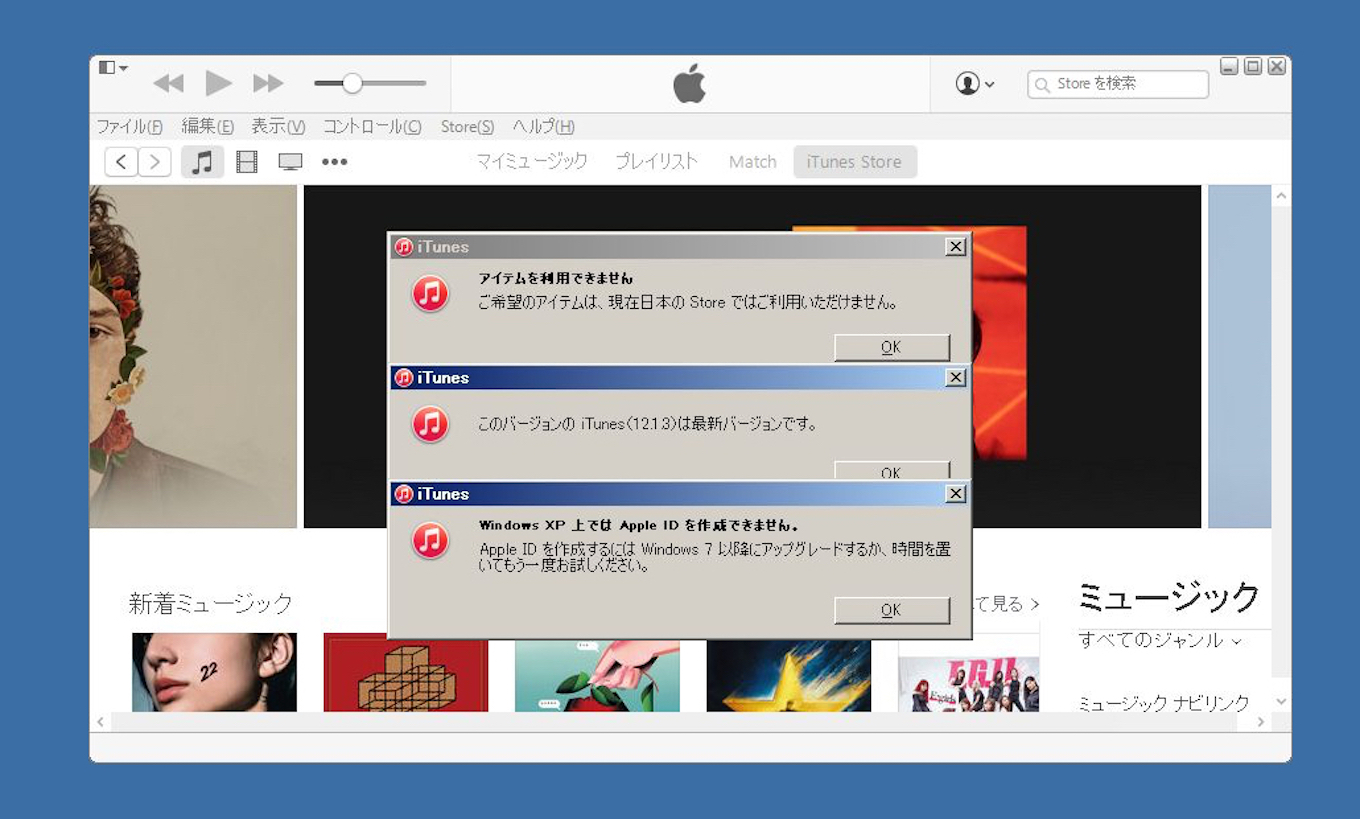Click iTunes icon in item unavailable dialog
Image resolution: width=1360 pixels, height=819 pixels.
tap(431, 293)
